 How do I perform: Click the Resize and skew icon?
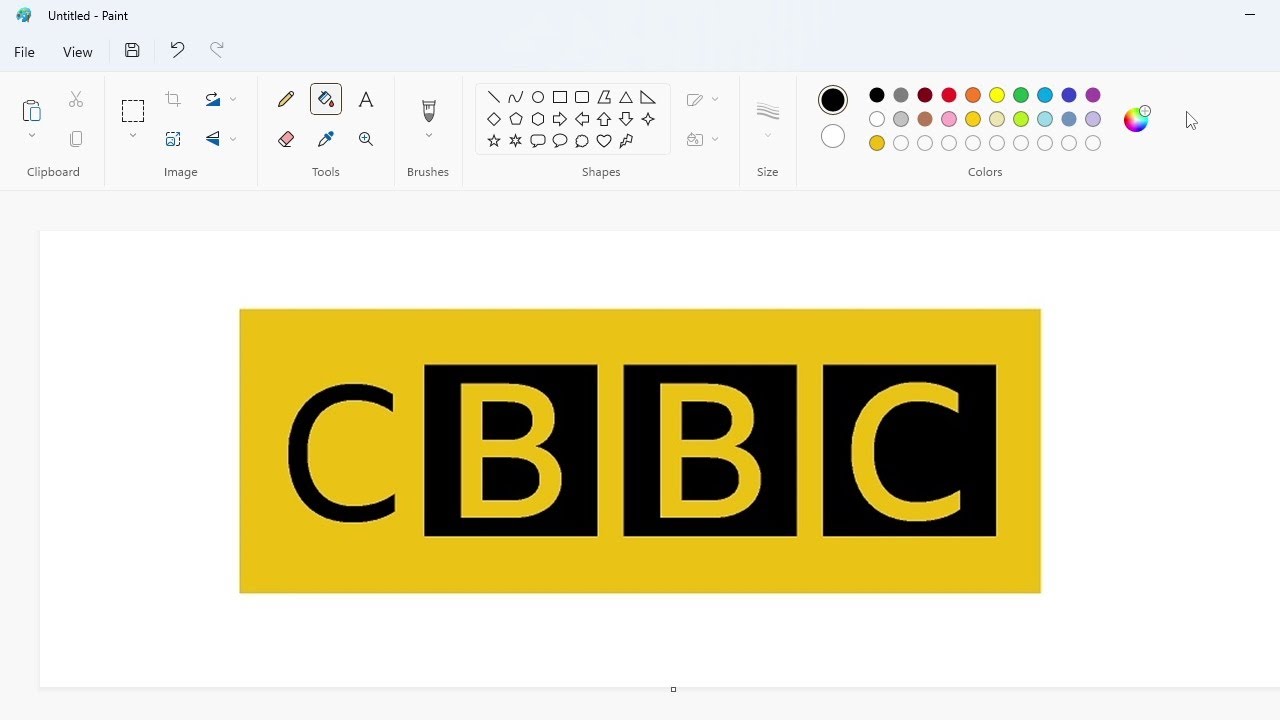pyautogui.click(x=173, y=139)
